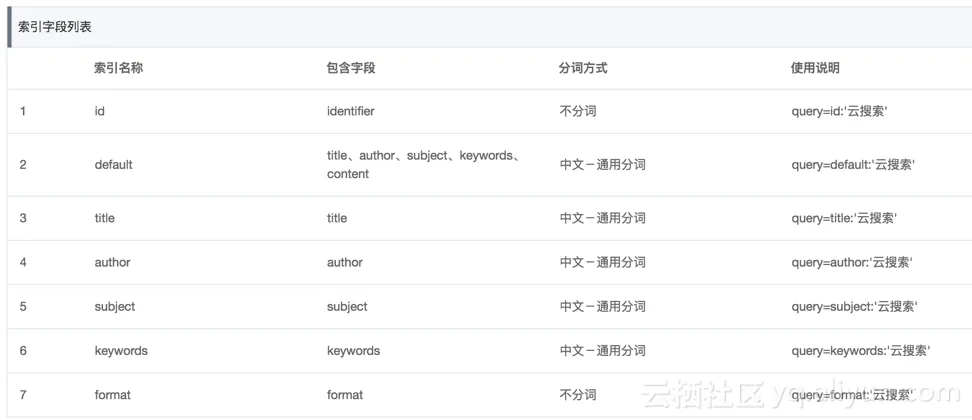Click query=author:'云搜索' usage text
Image resolution: width=972 pixels, height=420 pixels.
(x=852, y=262)
